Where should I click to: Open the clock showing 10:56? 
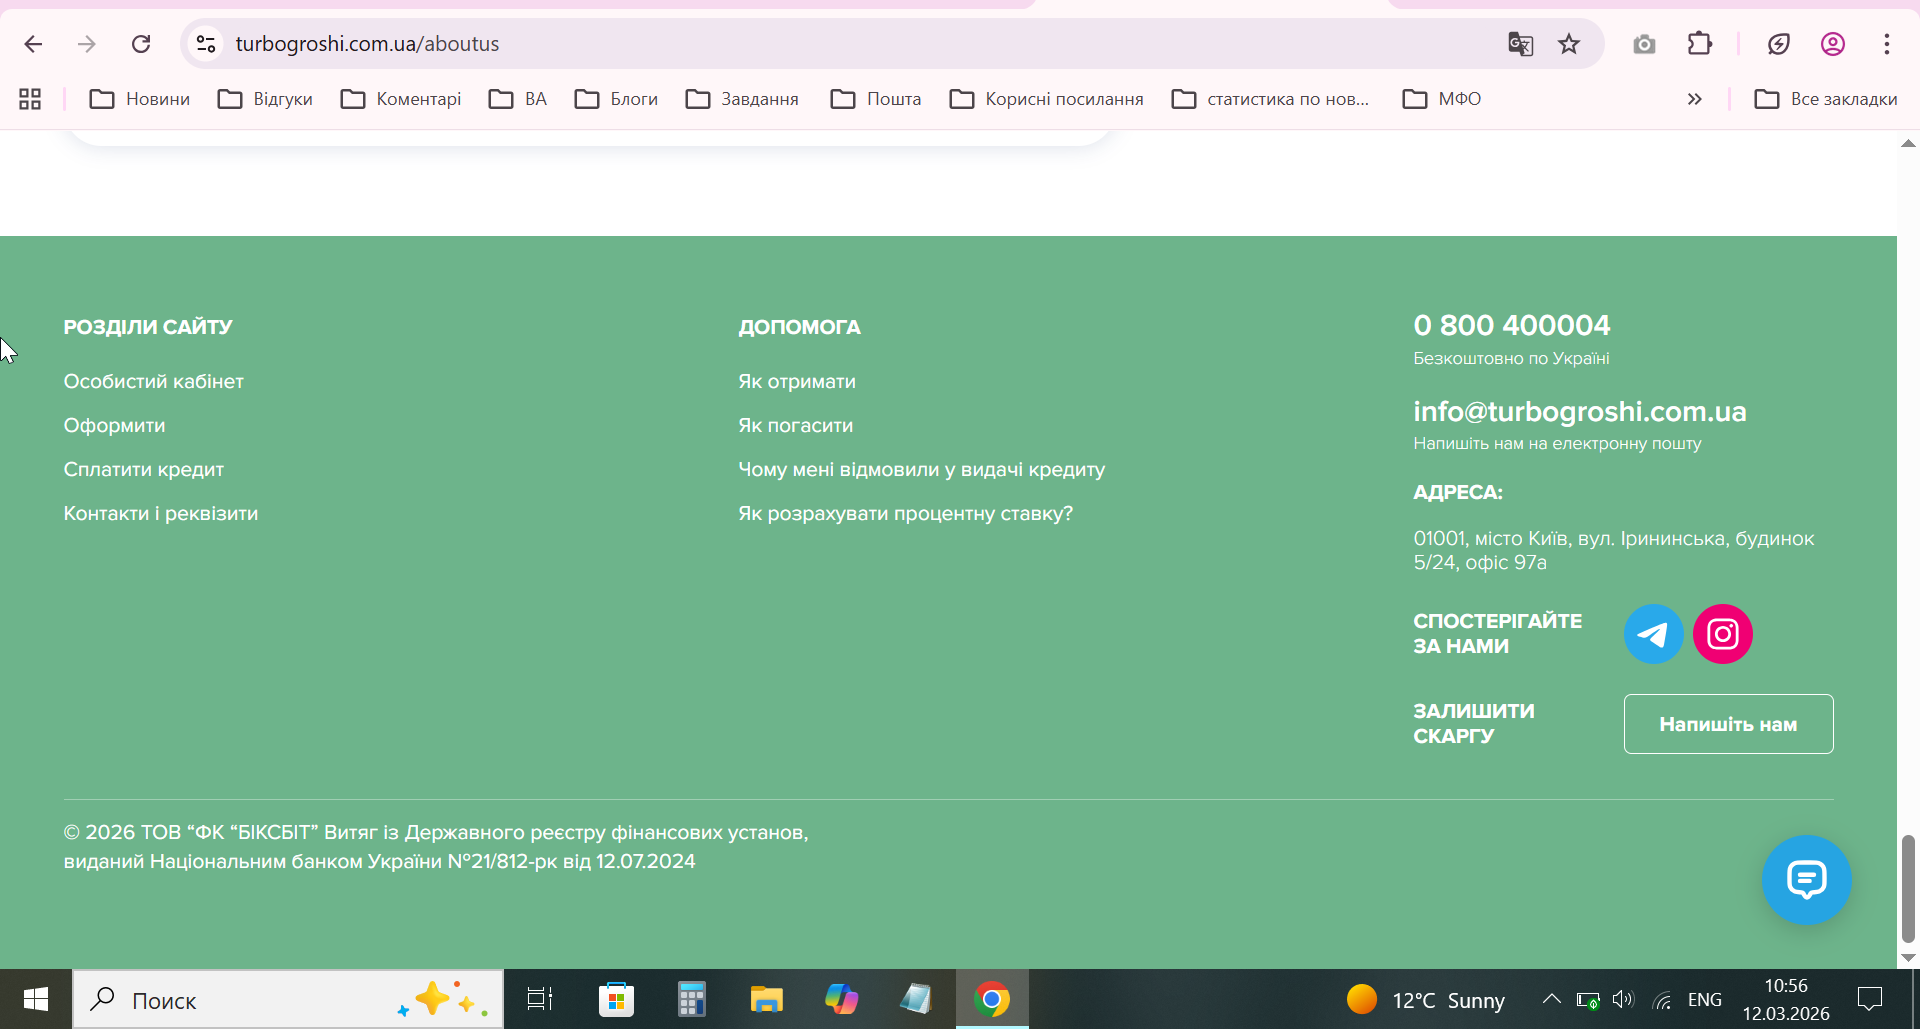click(x=1786, y=999)
